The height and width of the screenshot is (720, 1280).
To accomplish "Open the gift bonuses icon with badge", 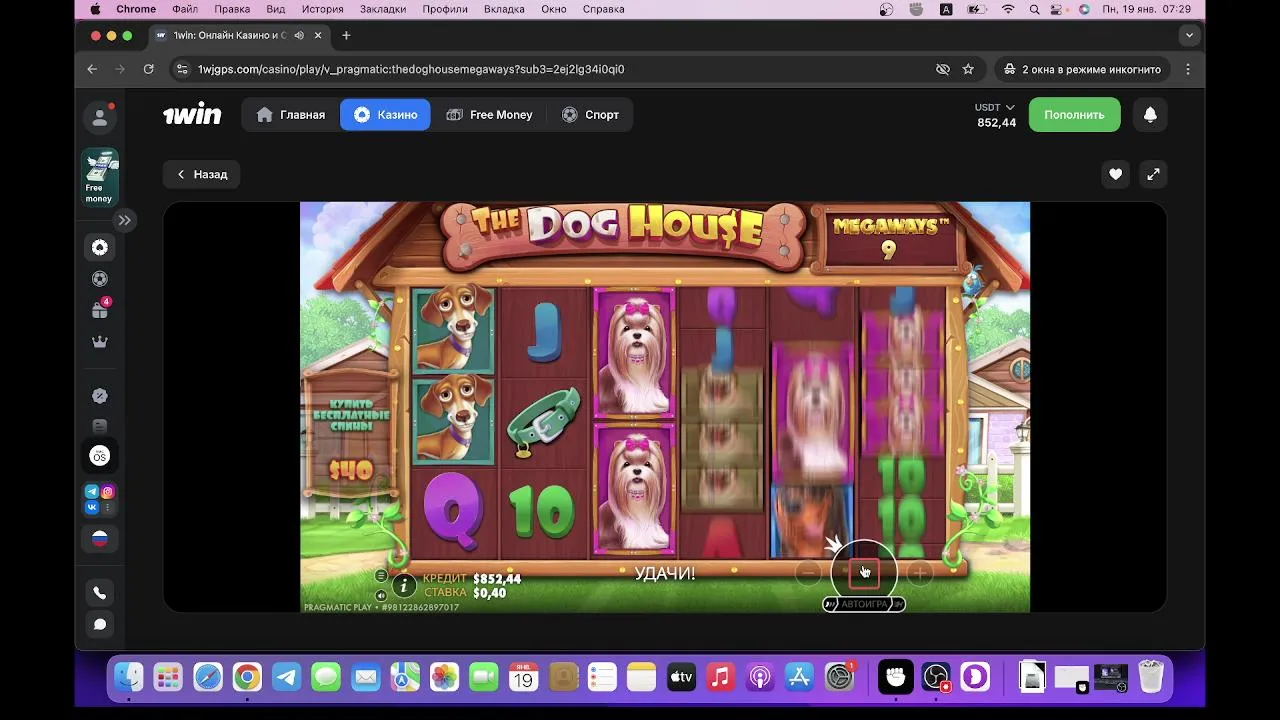I will coord(100,310).
